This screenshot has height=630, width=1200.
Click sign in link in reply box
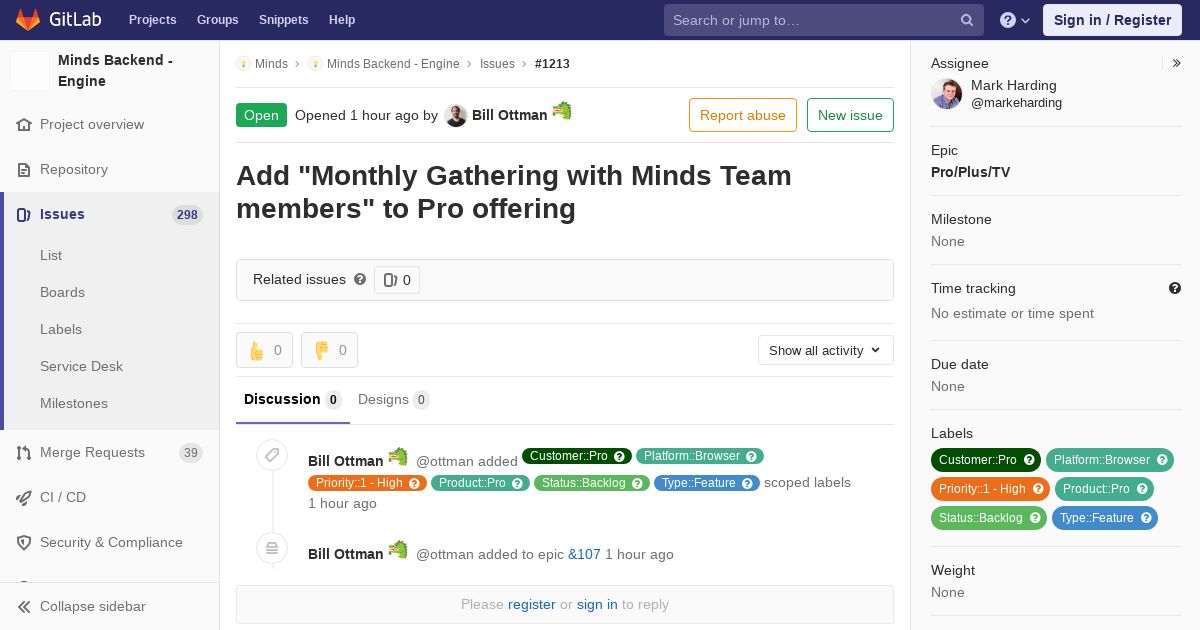click(x=597, y=604)
